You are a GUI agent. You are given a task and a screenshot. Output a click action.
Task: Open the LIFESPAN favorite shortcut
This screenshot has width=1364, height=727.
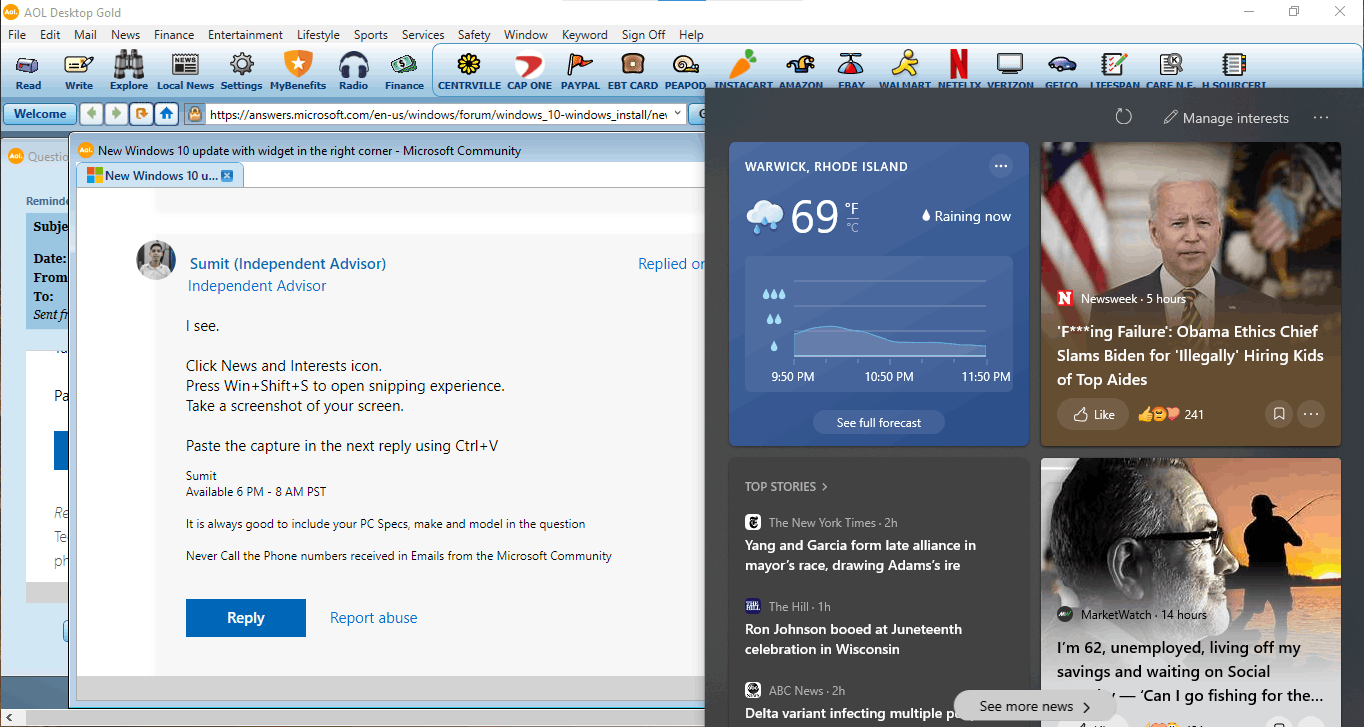point(1115,71)
